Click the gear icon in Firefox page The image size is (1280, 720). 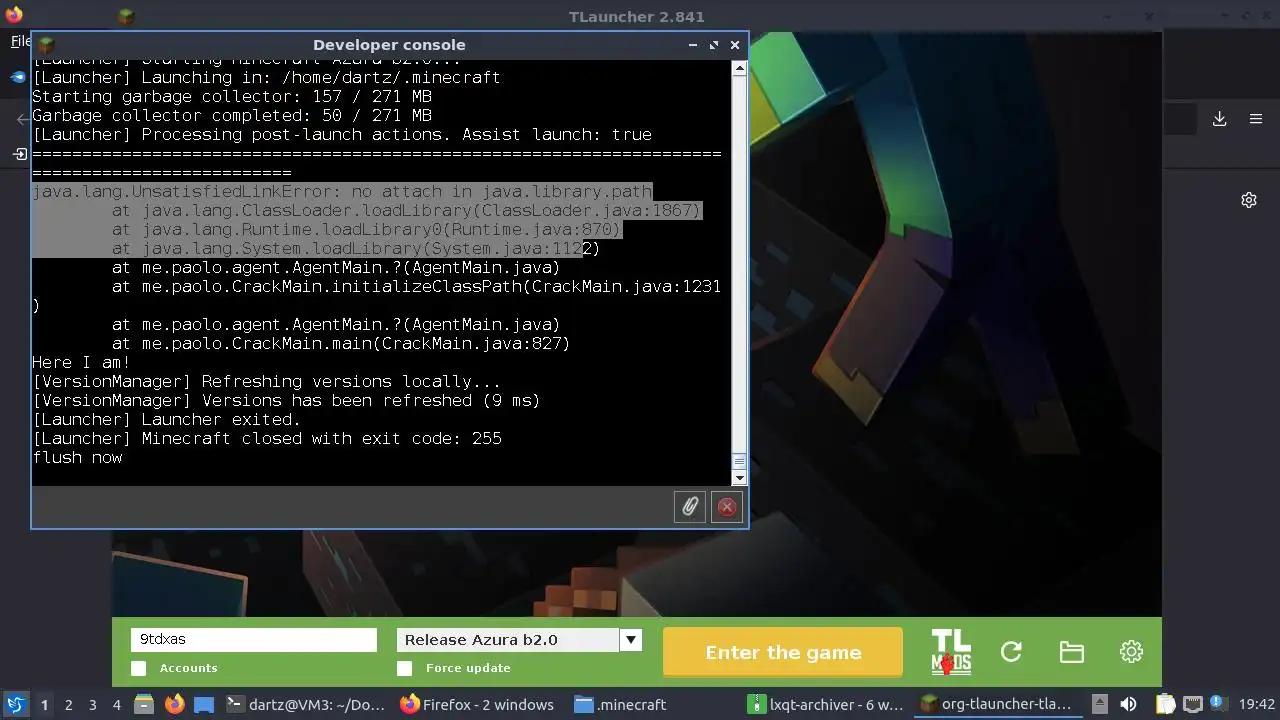(1249, 200)
